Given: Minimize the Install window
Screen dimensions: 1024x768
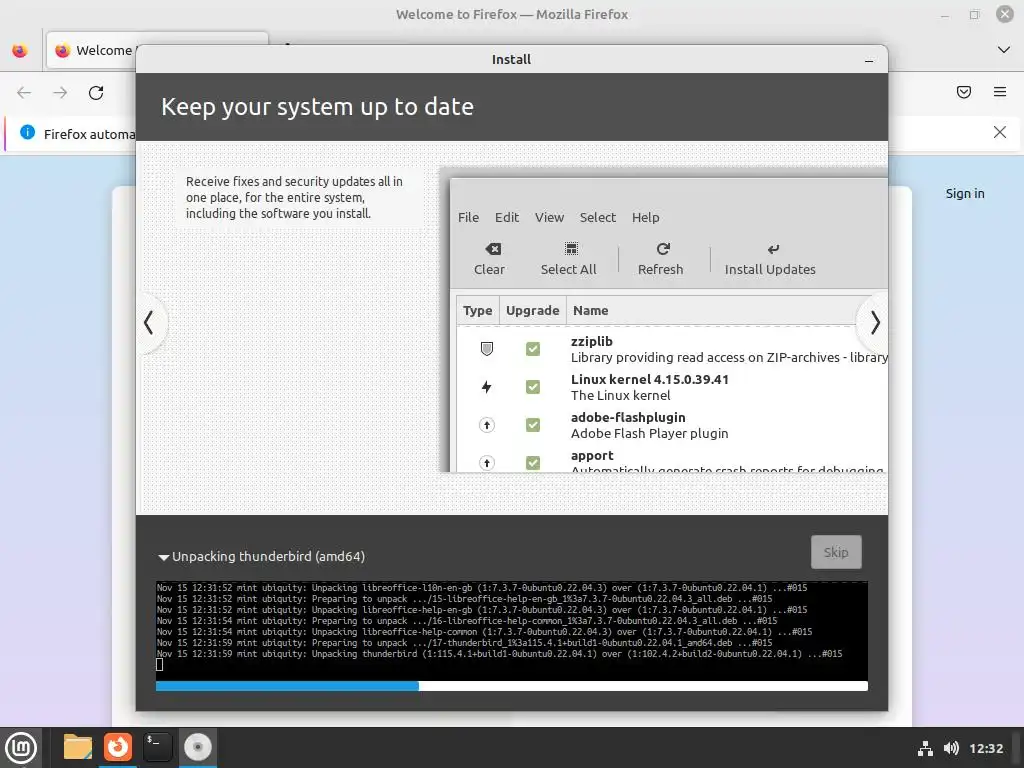Looking at the screenshot, I should 869,60.
